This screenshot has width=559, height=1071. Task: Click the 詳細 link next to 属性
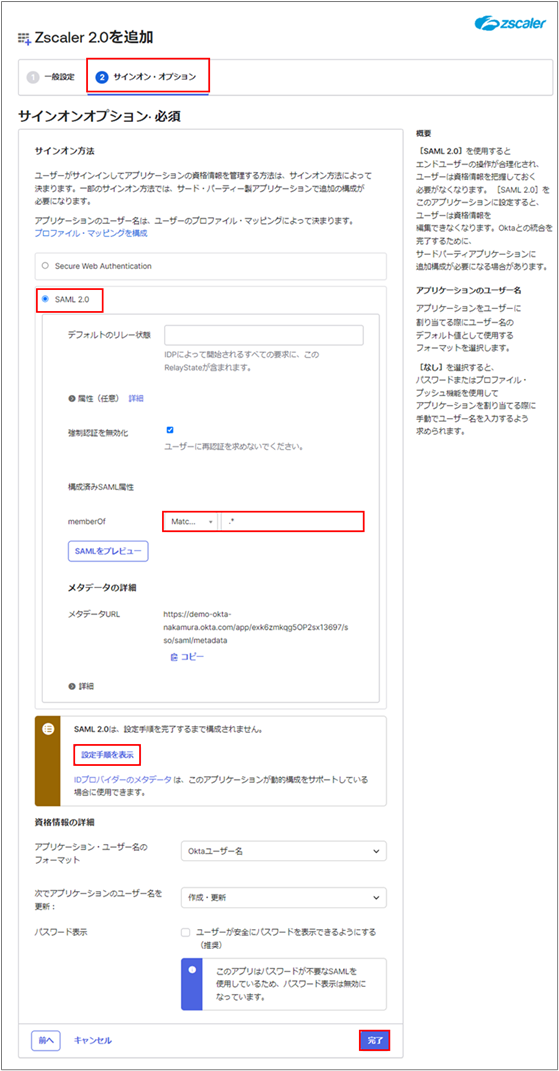[x=136, y=398]
